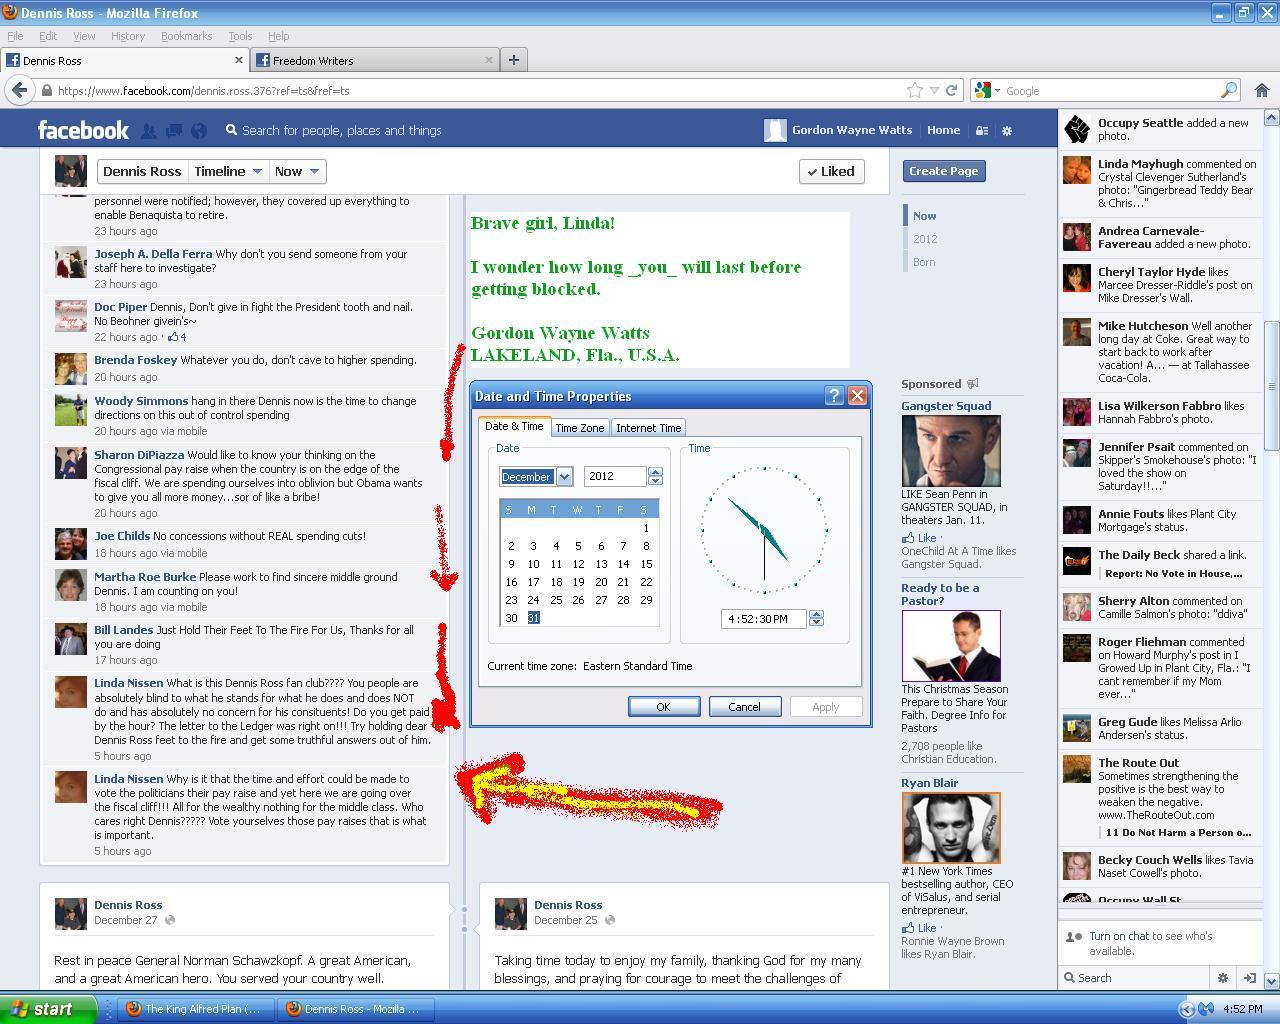Click the Windows start button
Screen dimensions: 1280x1024
[48, 1009]
